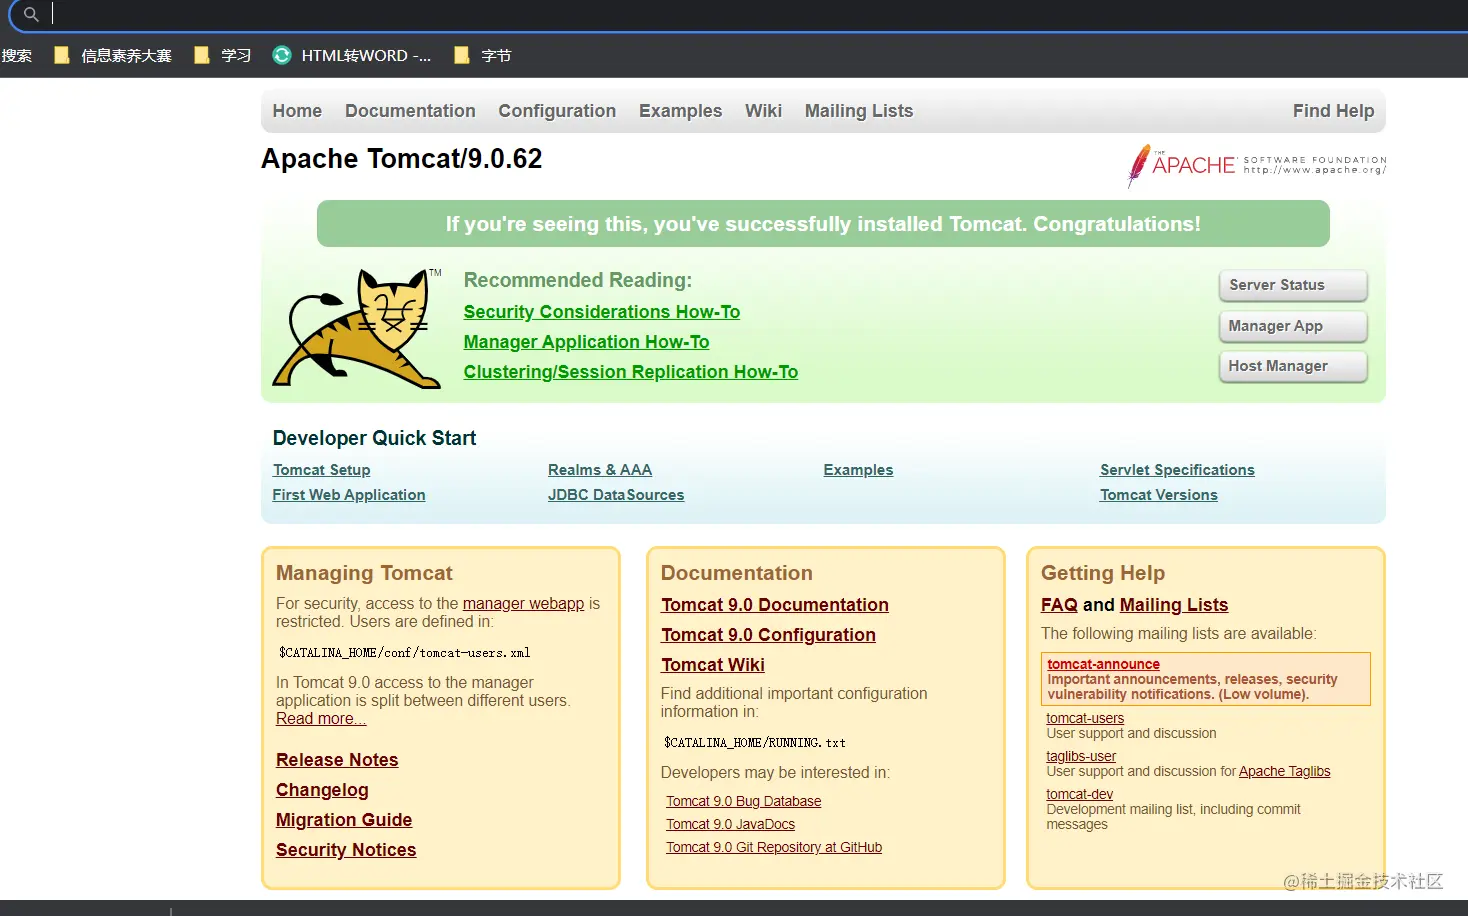
Task: Click the Managing Tomcat heading
Action: [x=364, y=573]
